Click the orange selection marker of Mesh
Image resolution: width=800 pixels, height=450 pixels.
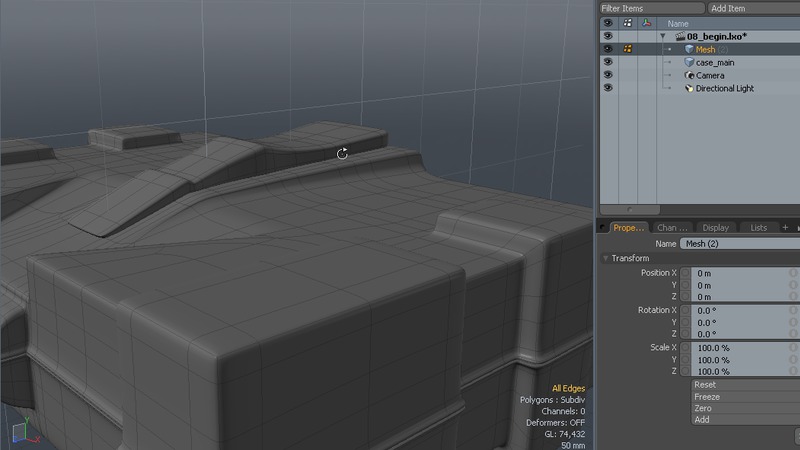click(628, 49)
